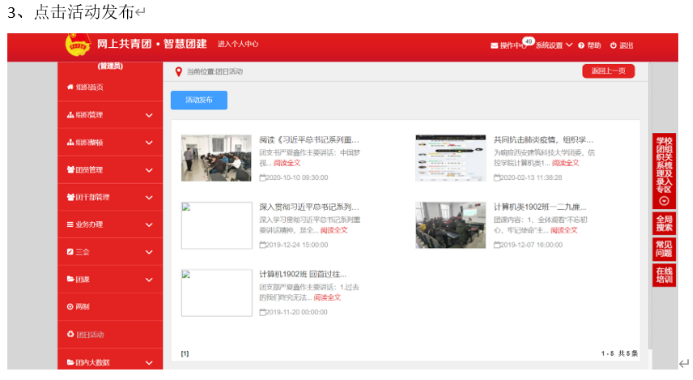Click the 团日活动 recycle-style icon
693x380 pixels.
(x=70, y=334)
